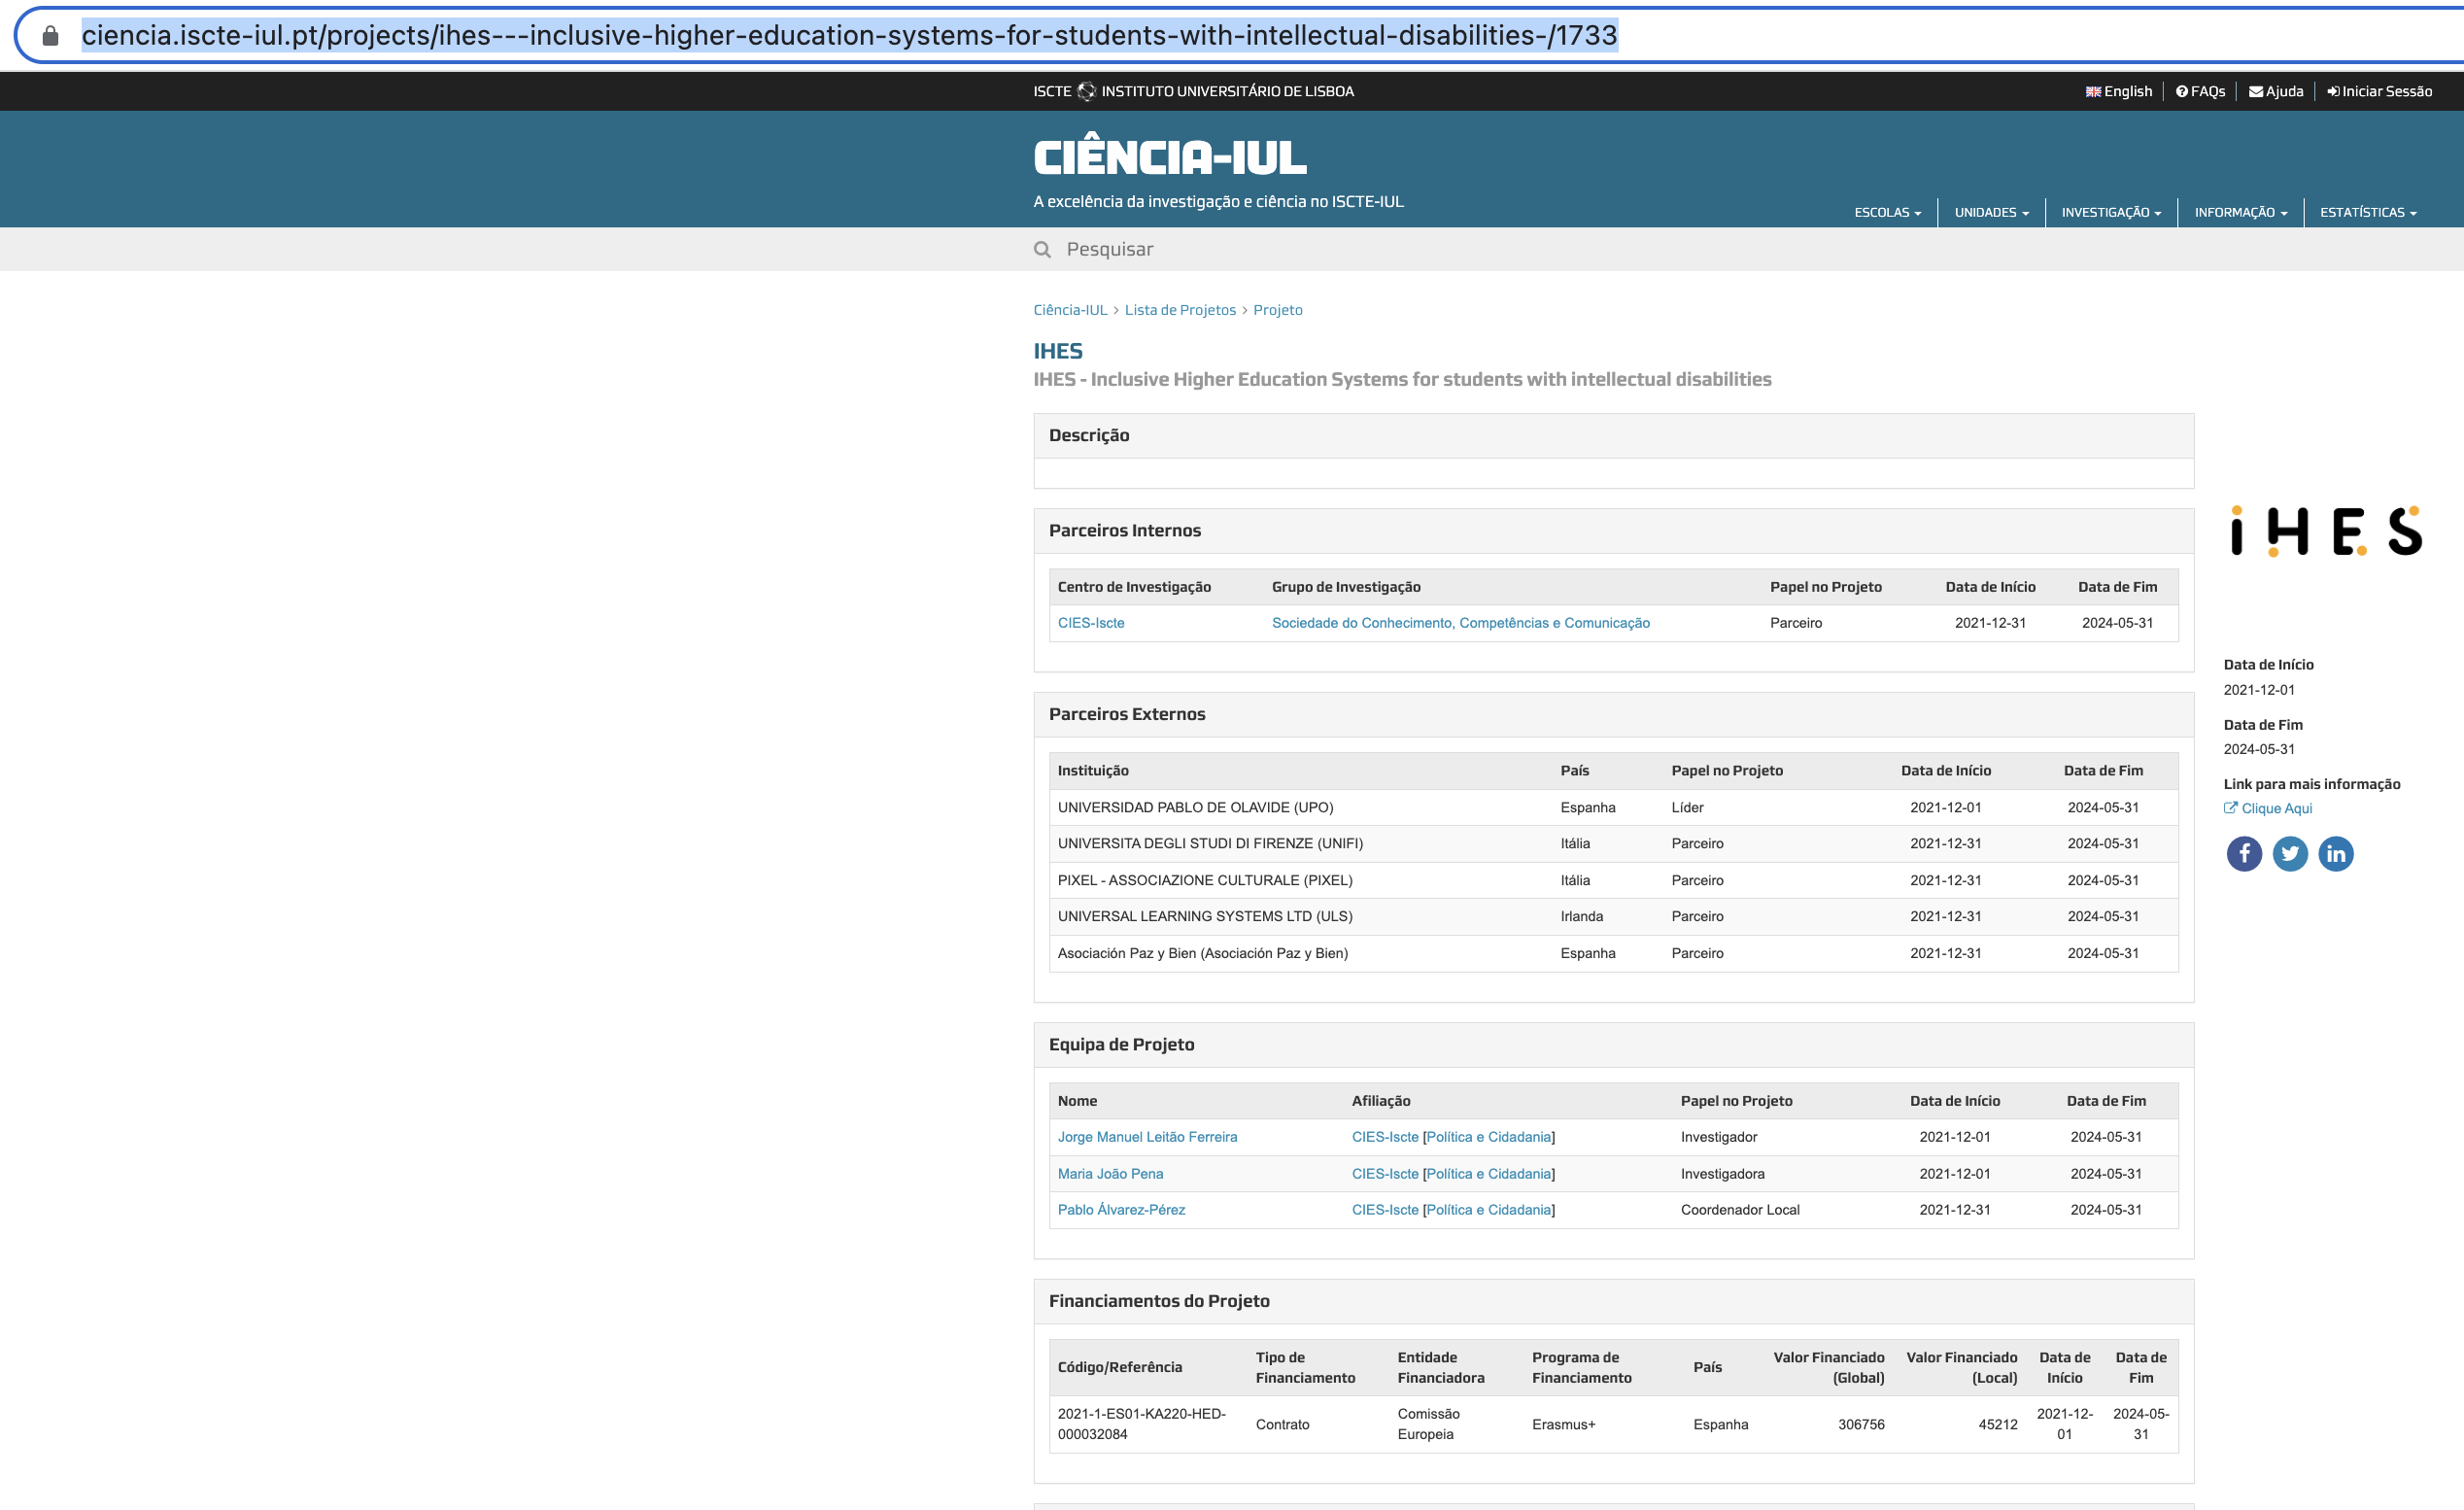Expand the ESTATÍSTICAS dropdown menu
Image resolution: width=2464 pixels, height=1510 pixels.
(2368, 212)
